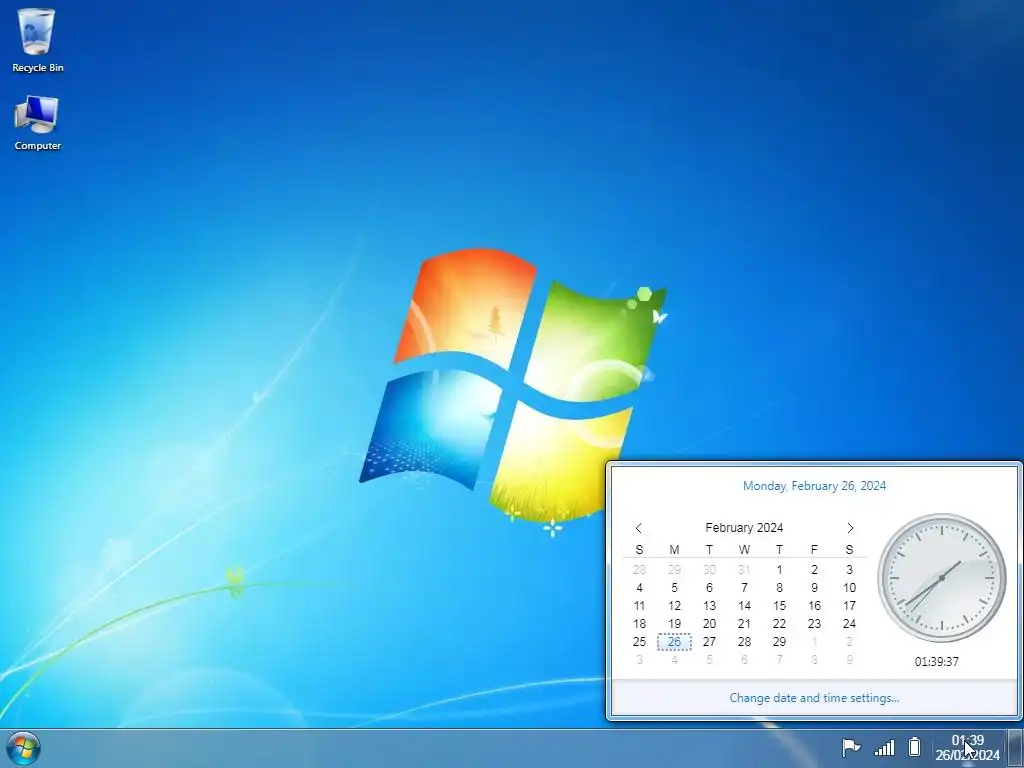
Task: Select February 24 in the calendar
Action: pyautogui.click(x=849, y=624)
